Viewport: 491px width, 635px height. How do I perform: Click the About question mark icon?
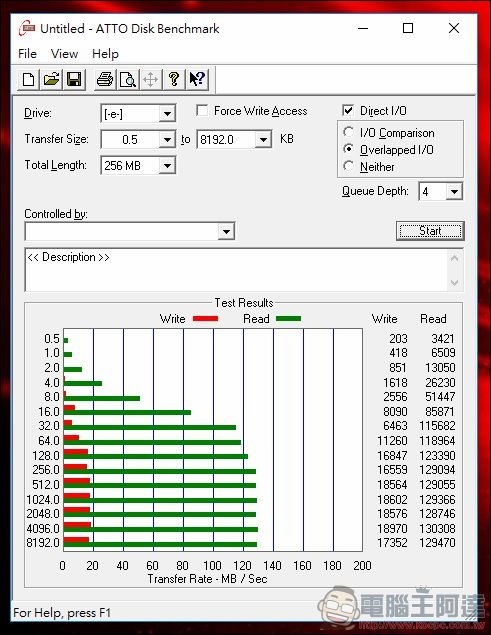tap(174, 79)
